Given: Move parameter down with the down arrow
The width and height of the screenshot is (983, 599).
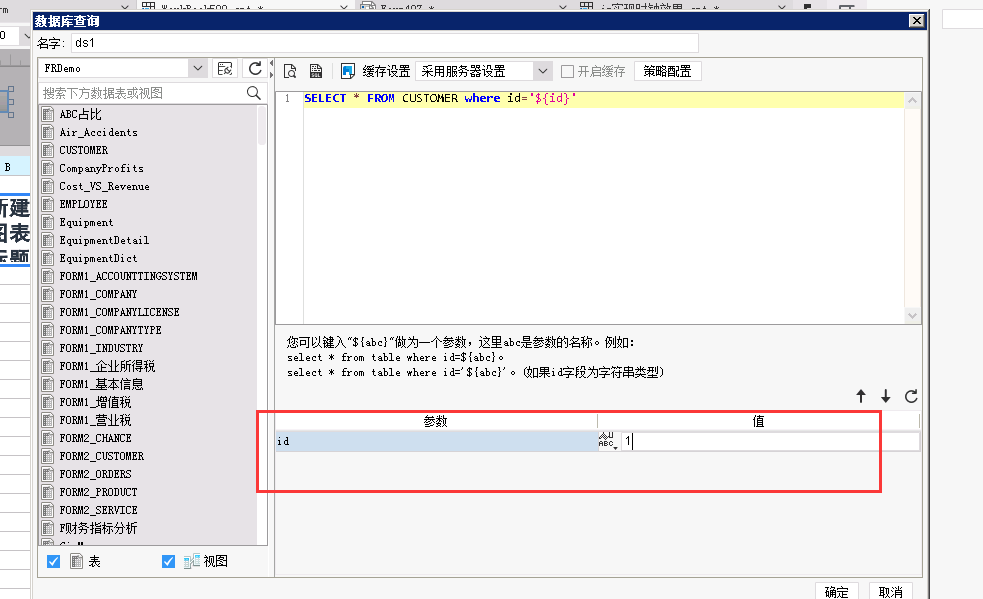Looking at the screenshot, I should point(886,396).
